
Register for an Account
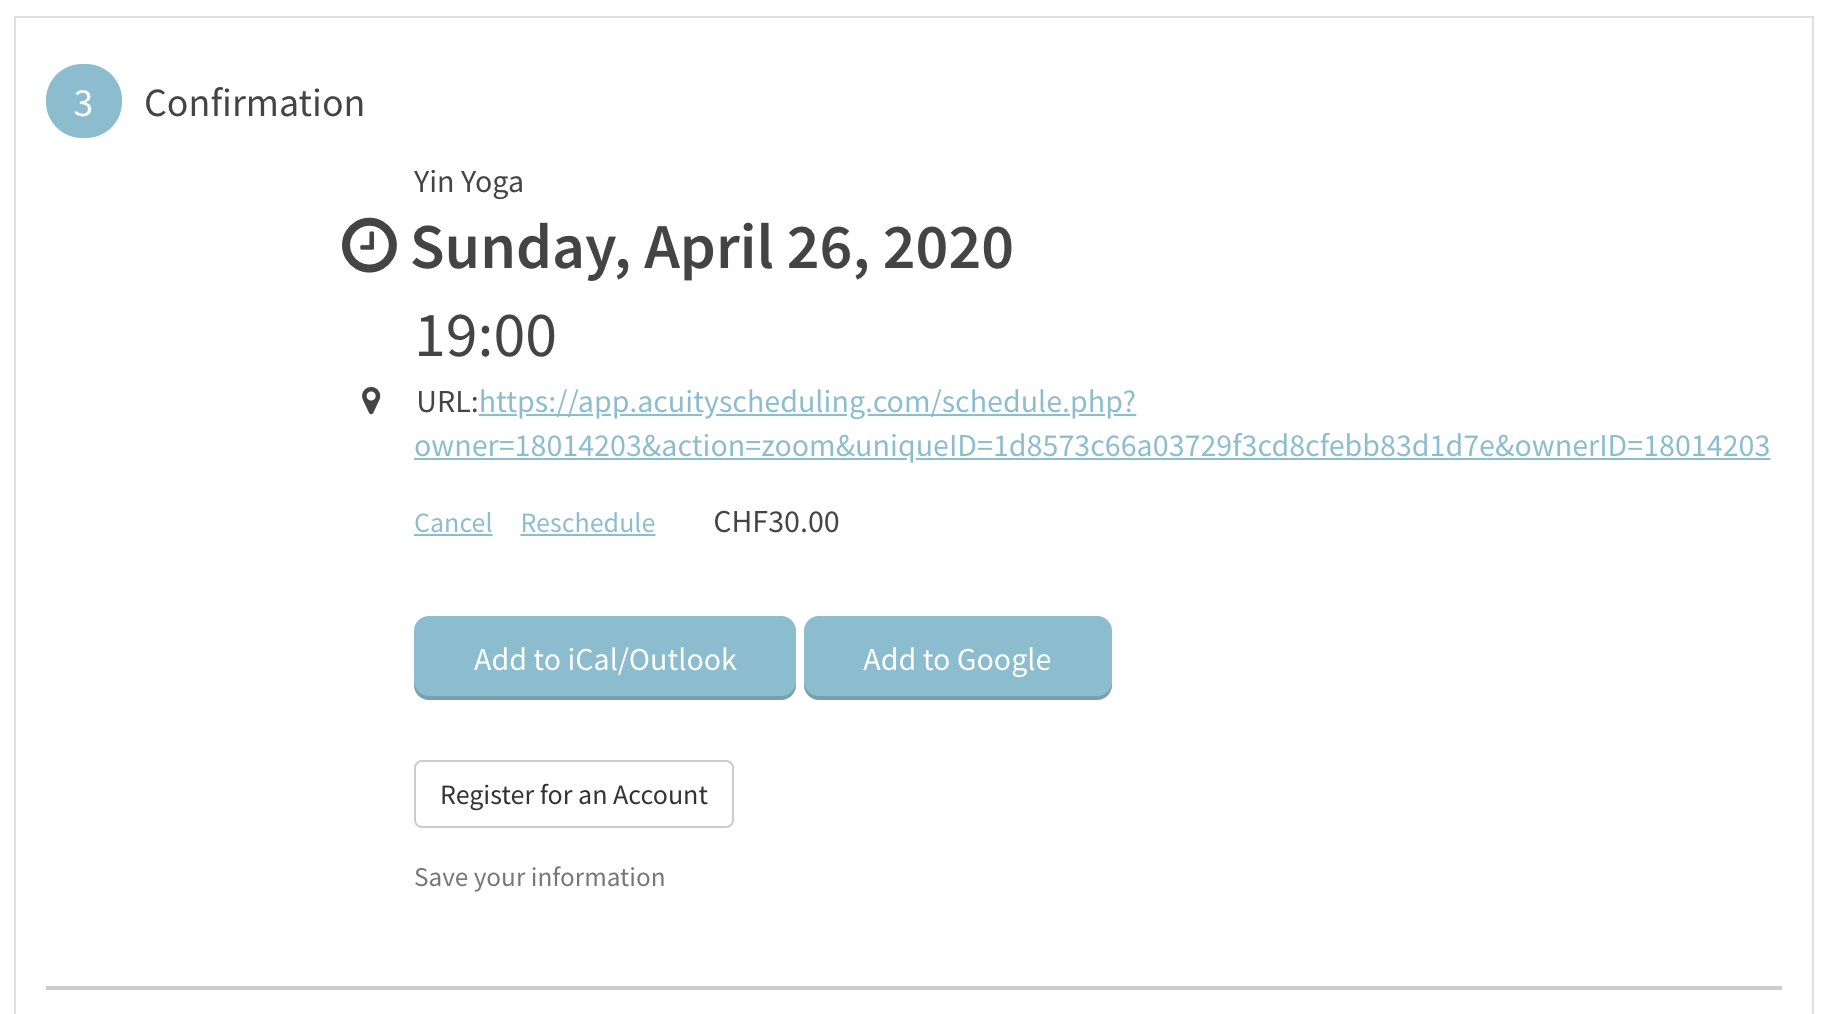click(574, 794)
